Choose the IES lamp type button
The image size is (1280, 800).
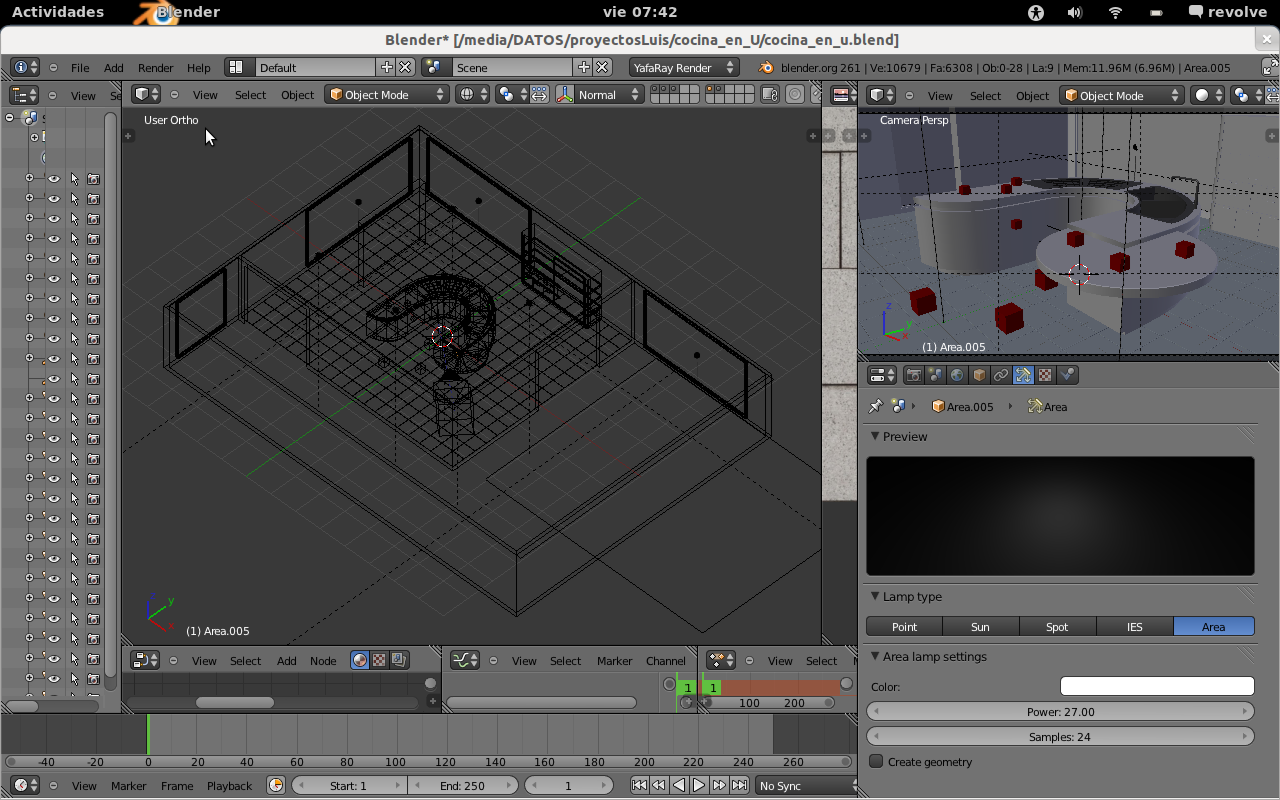click(1135, 627)
